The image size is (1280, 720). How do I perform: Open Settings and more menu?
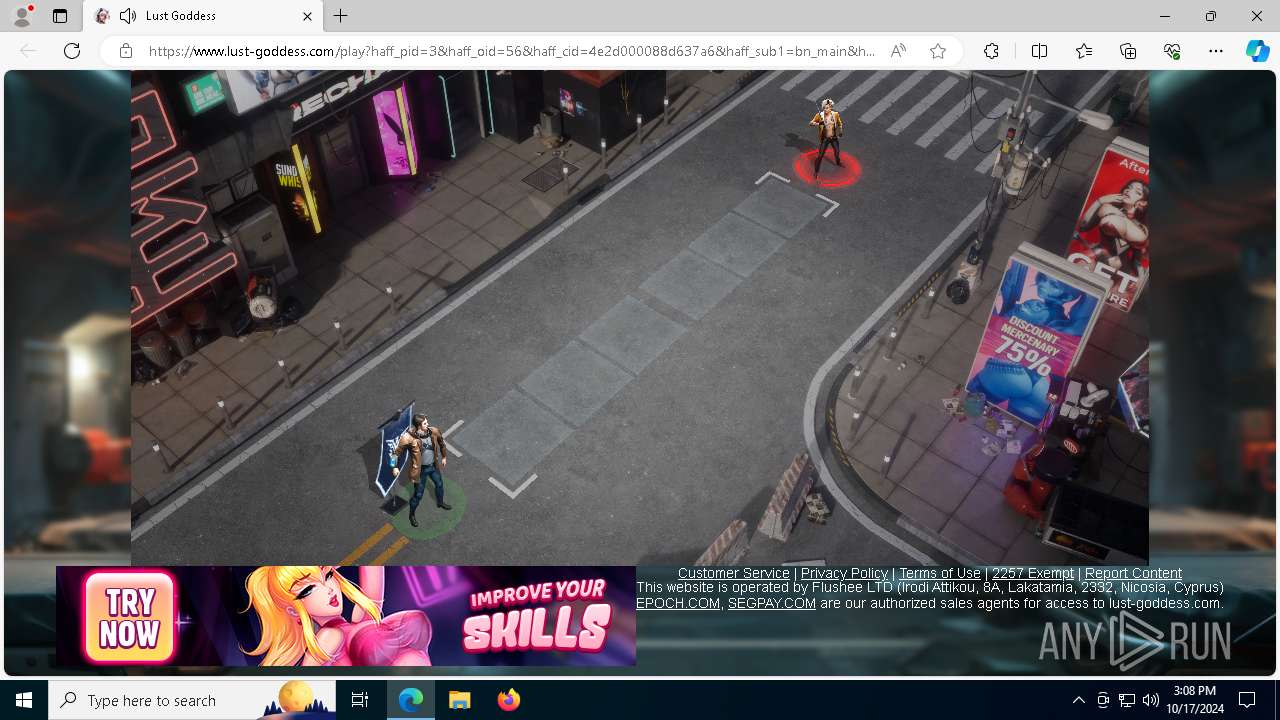[1216, 51]
